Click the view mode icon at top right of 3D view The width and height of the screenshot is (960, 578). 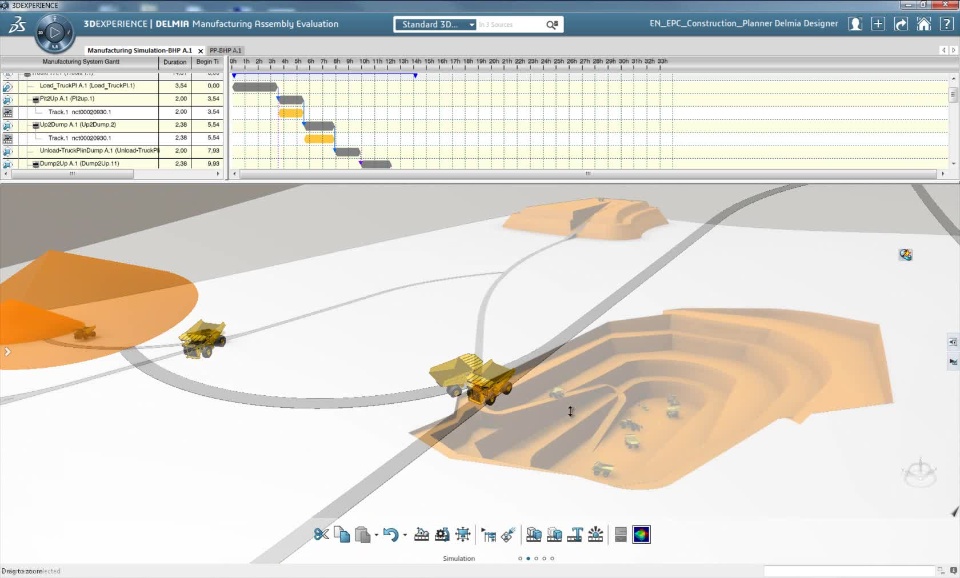(x=906, y=254)
